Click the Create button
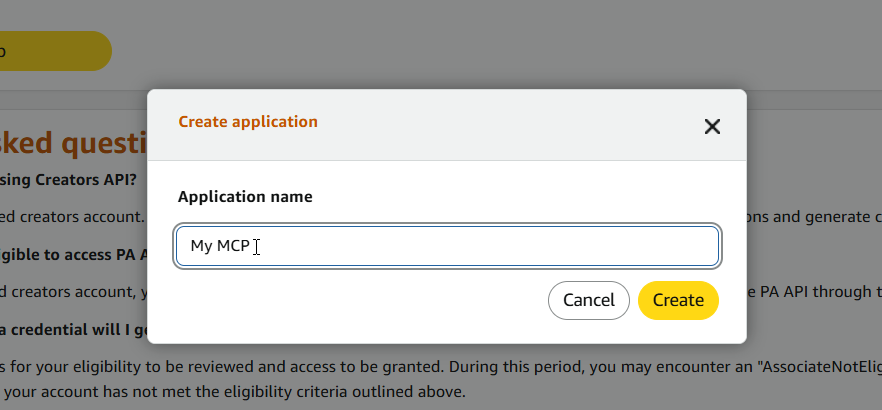 [x=678, y=300]
